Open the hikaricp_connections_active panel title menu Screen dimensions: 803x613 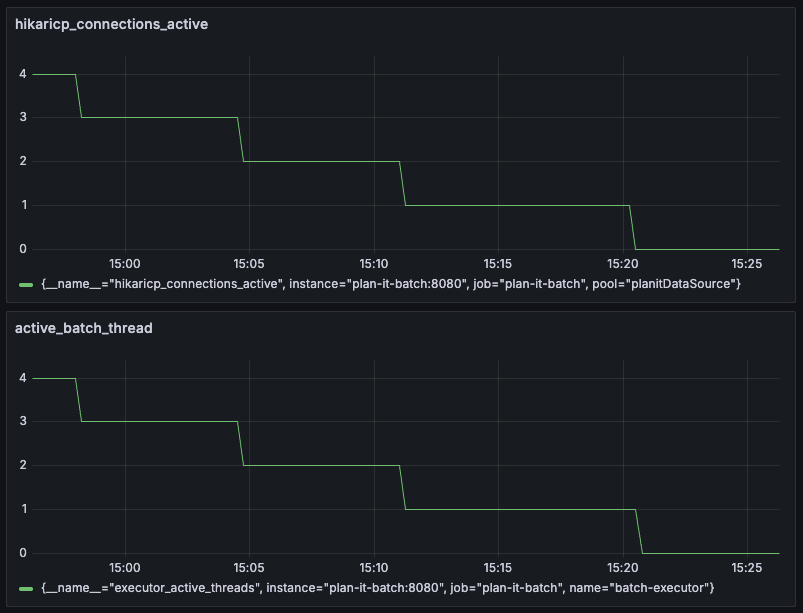111,24
